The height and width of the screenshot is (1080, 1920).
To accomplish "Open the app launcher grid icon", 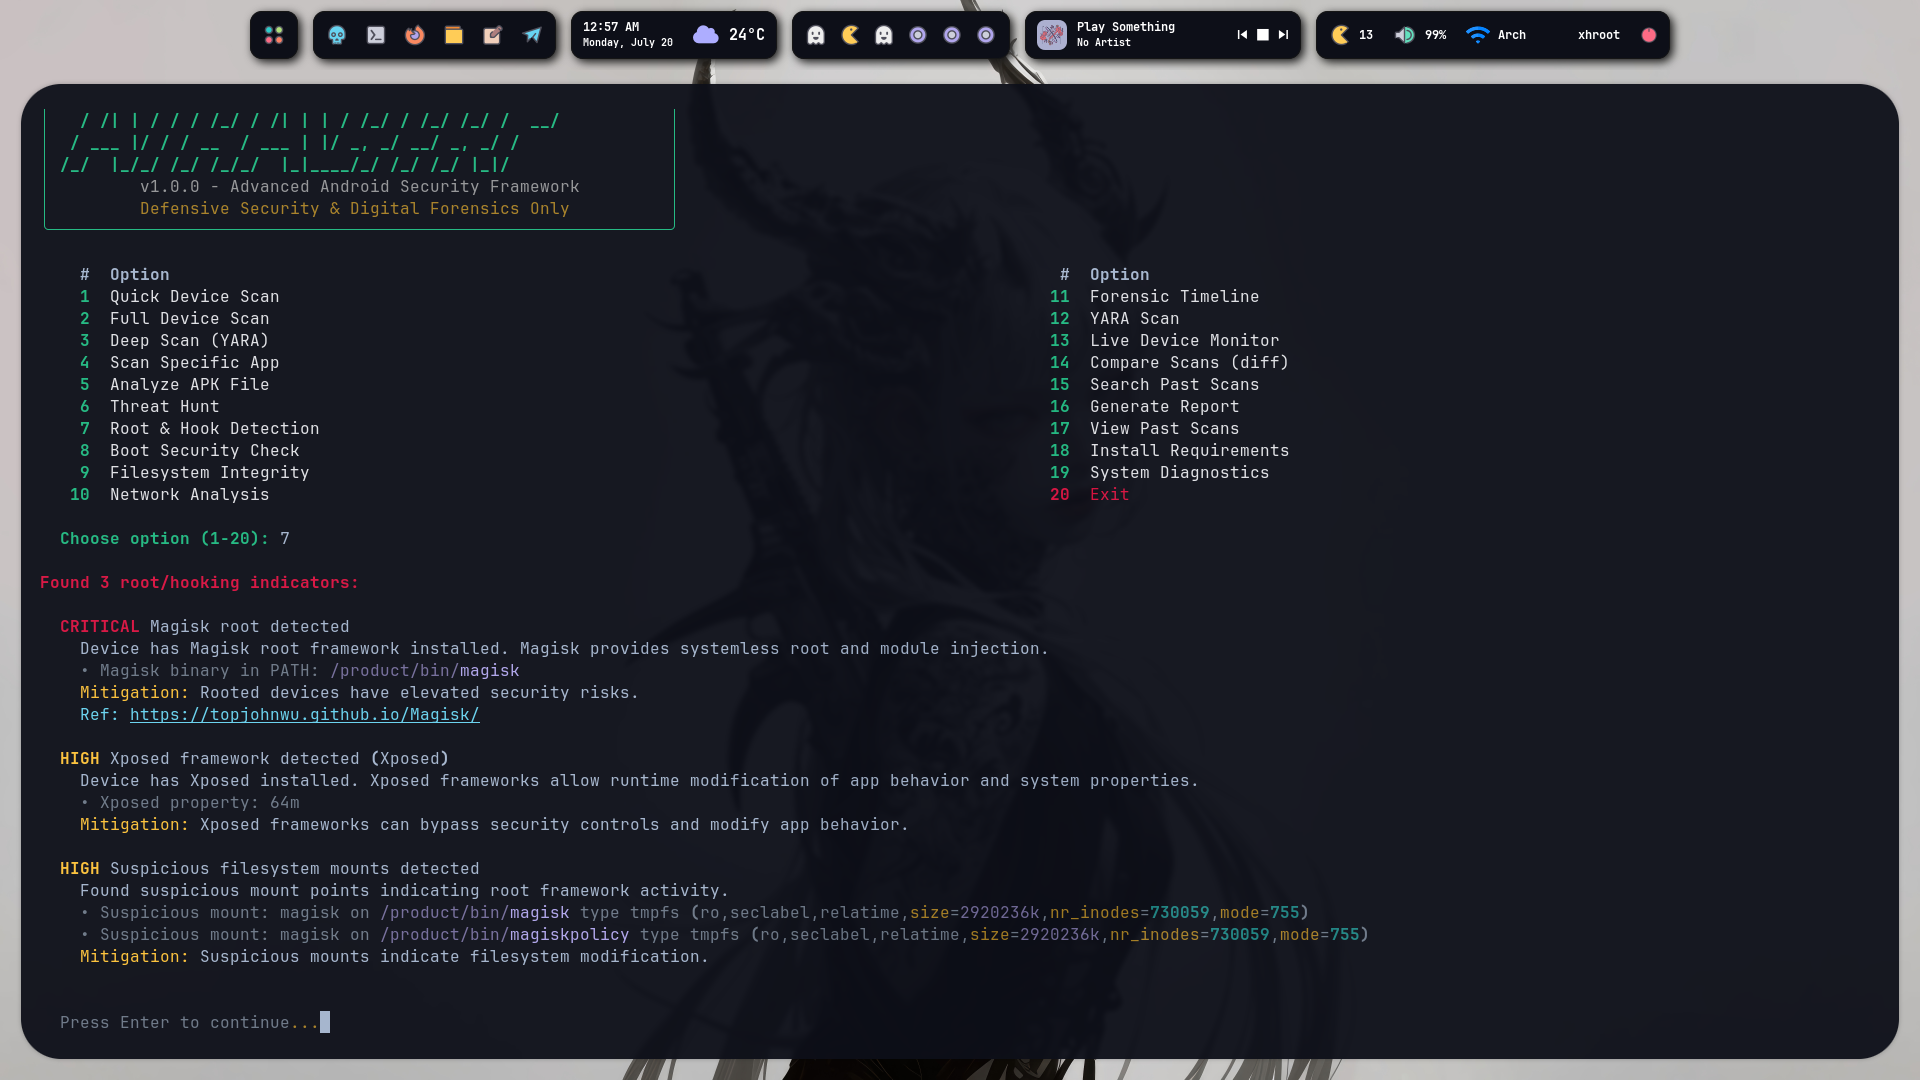I will click(274, 35).
